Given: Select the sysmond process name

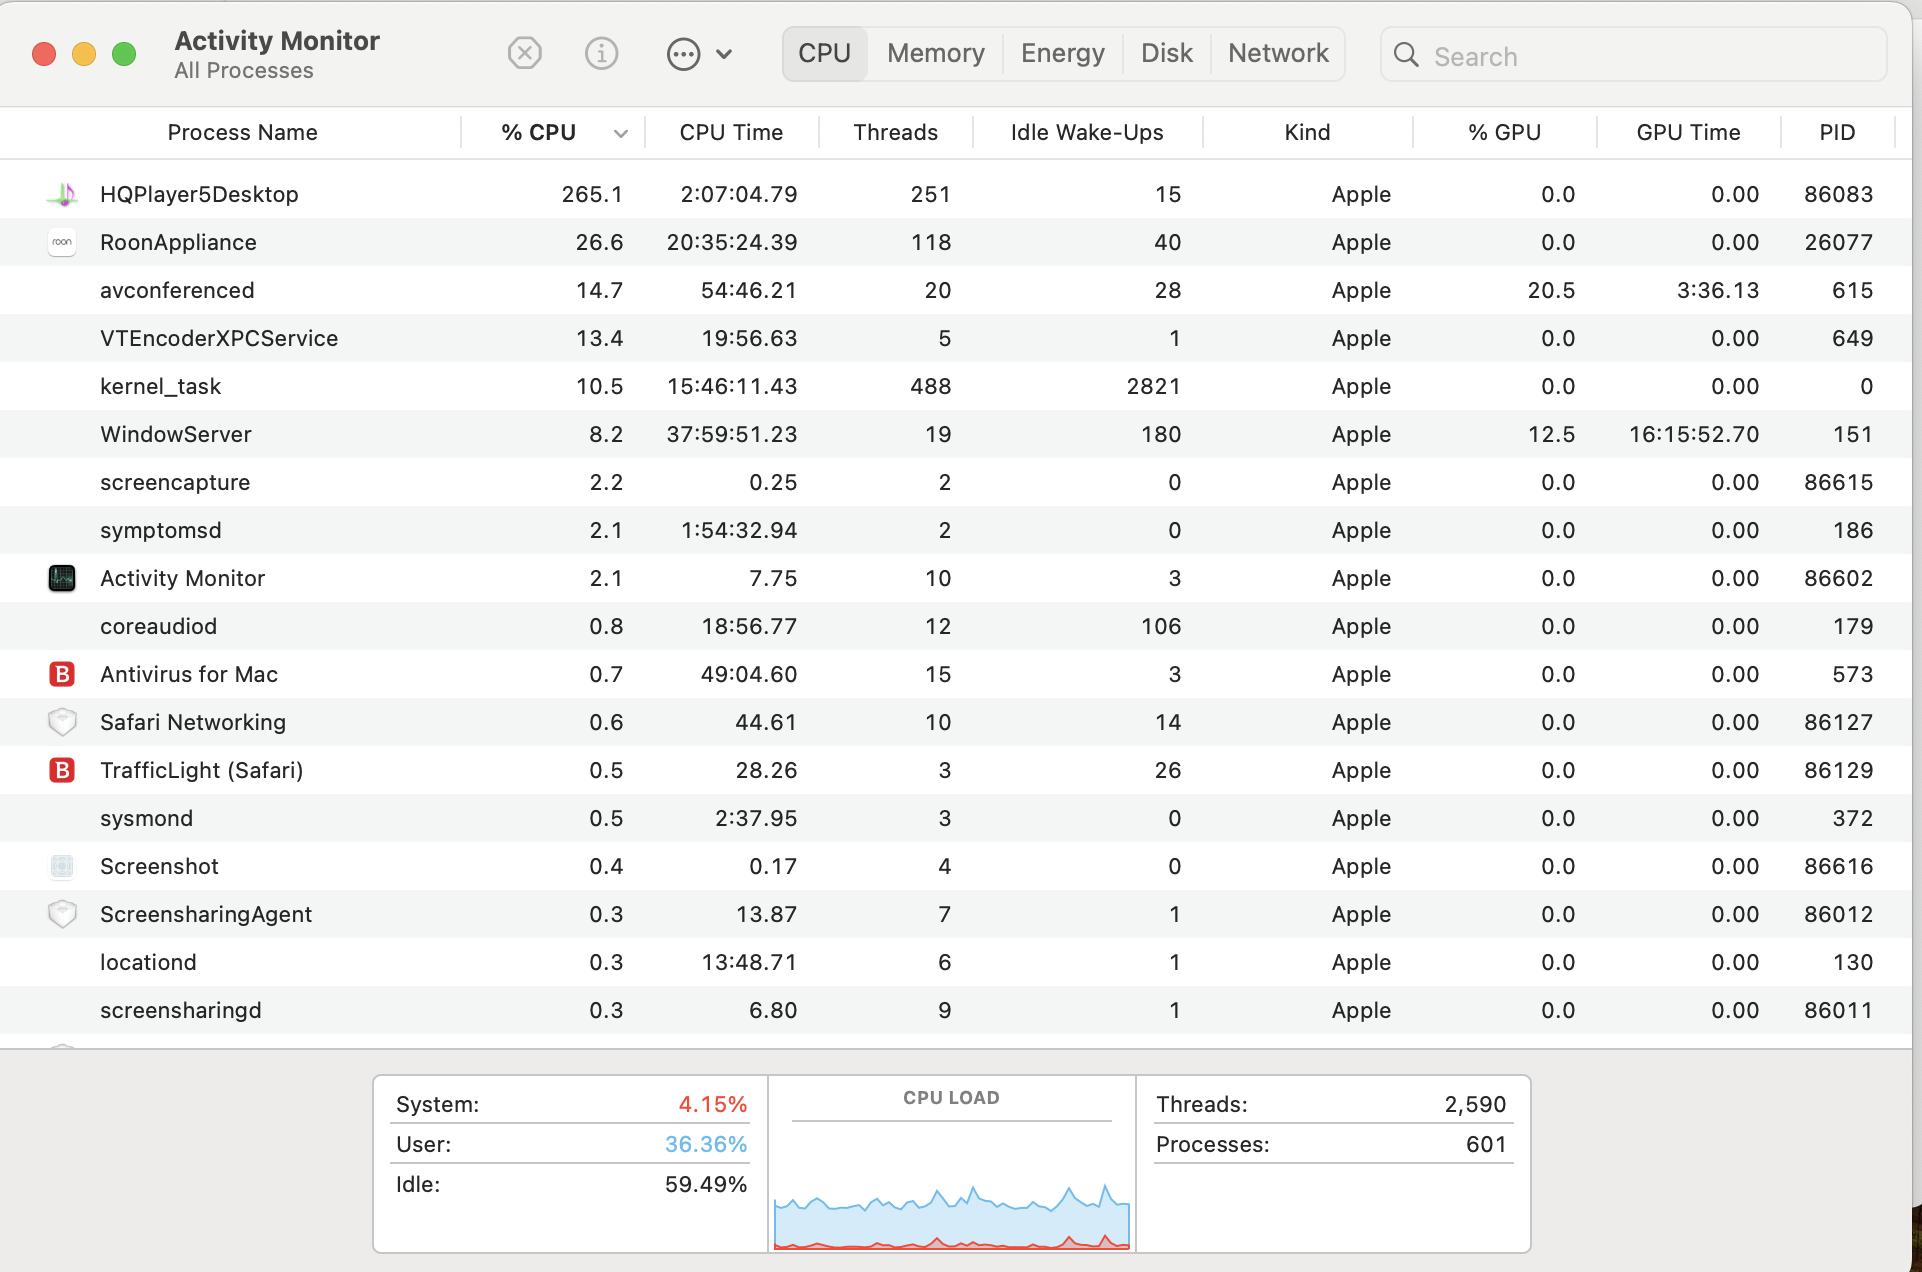Looking at the screenshot, I should pos(146,818).
